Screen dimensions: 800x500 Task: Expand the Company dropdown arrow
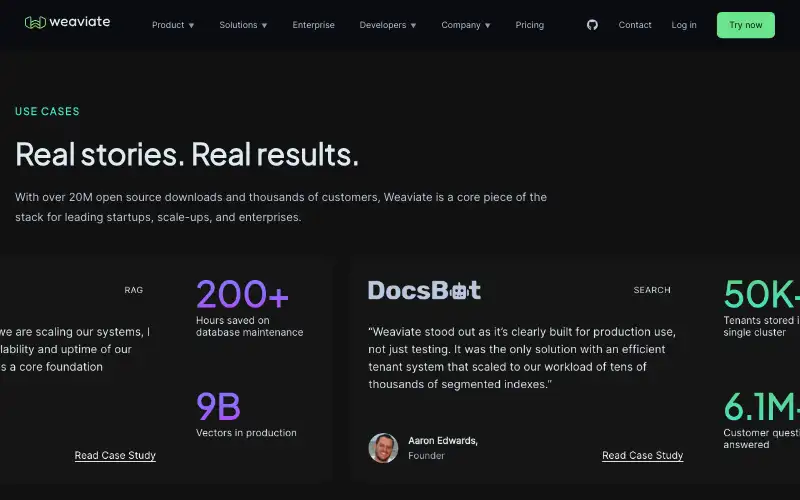(487, 25)
